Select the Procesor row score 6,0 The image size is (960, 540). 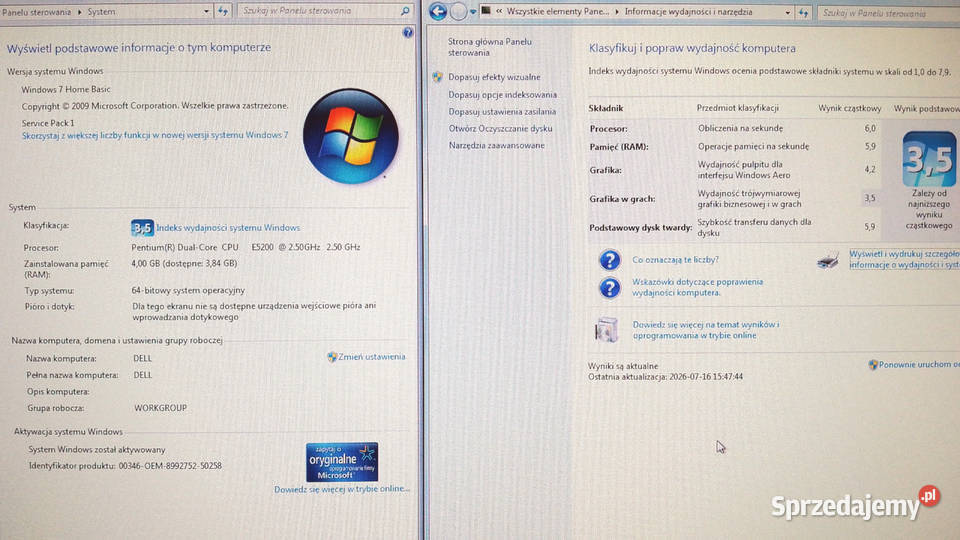pos(870,129)
